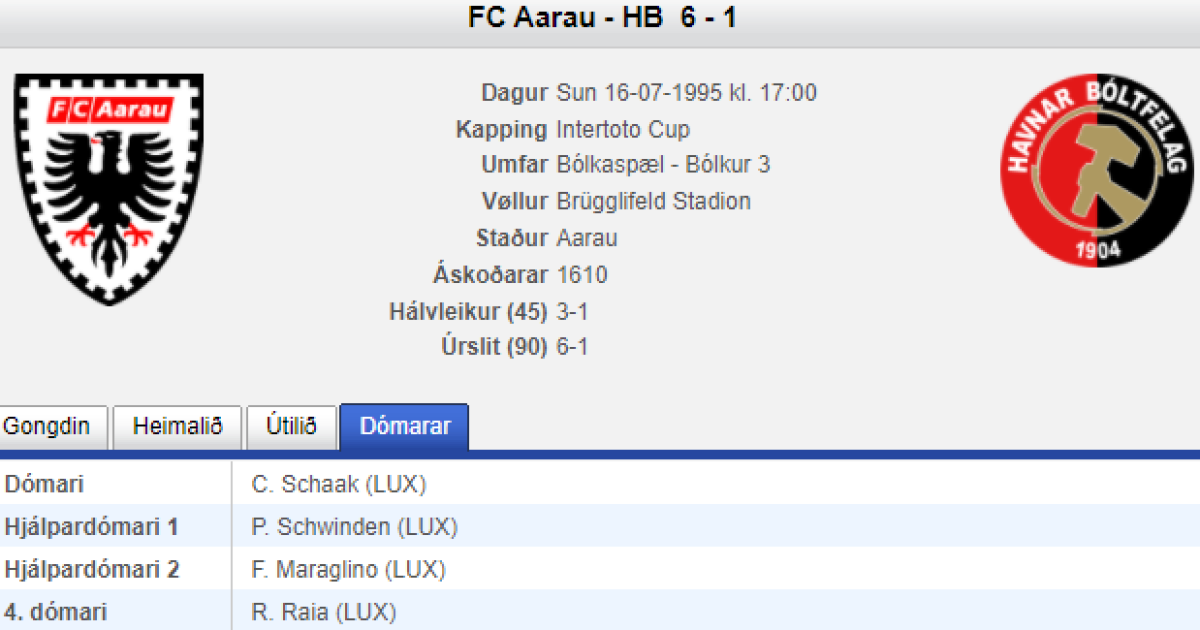
Task: Click the match title FC Aarau - HB 6 - 1
Action: pos(602,18)
